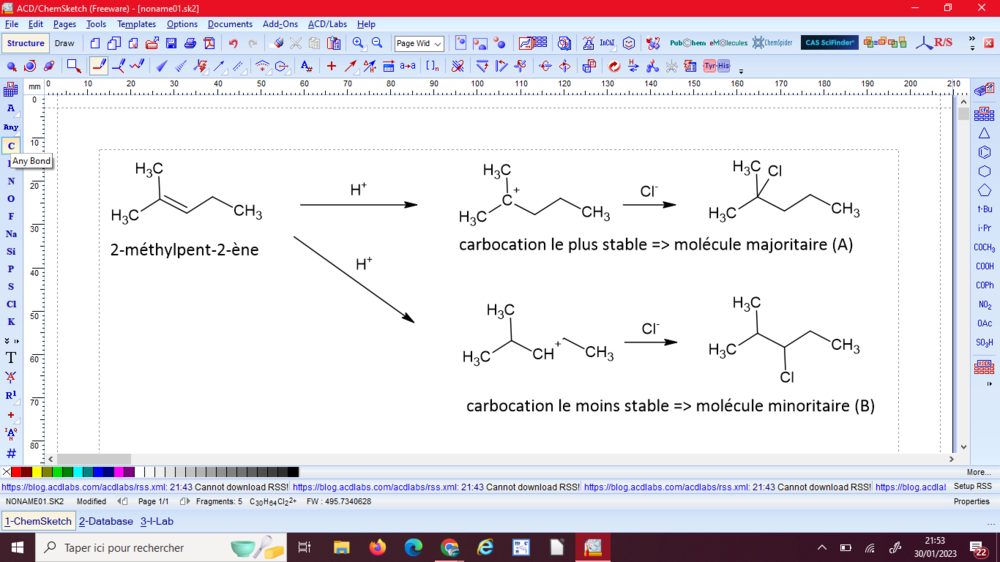Toggle the Draw Normal bond tool
Image resolution: width=1000 pixels, height=562 pixels.
click(x=98, y=66)
